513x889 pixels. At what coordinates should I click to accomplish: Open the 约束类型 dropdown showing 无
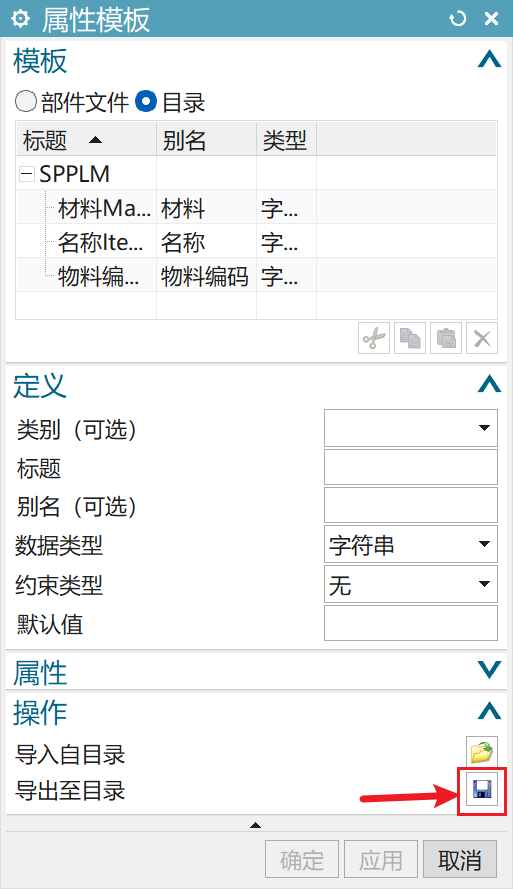tap(411, 584)
